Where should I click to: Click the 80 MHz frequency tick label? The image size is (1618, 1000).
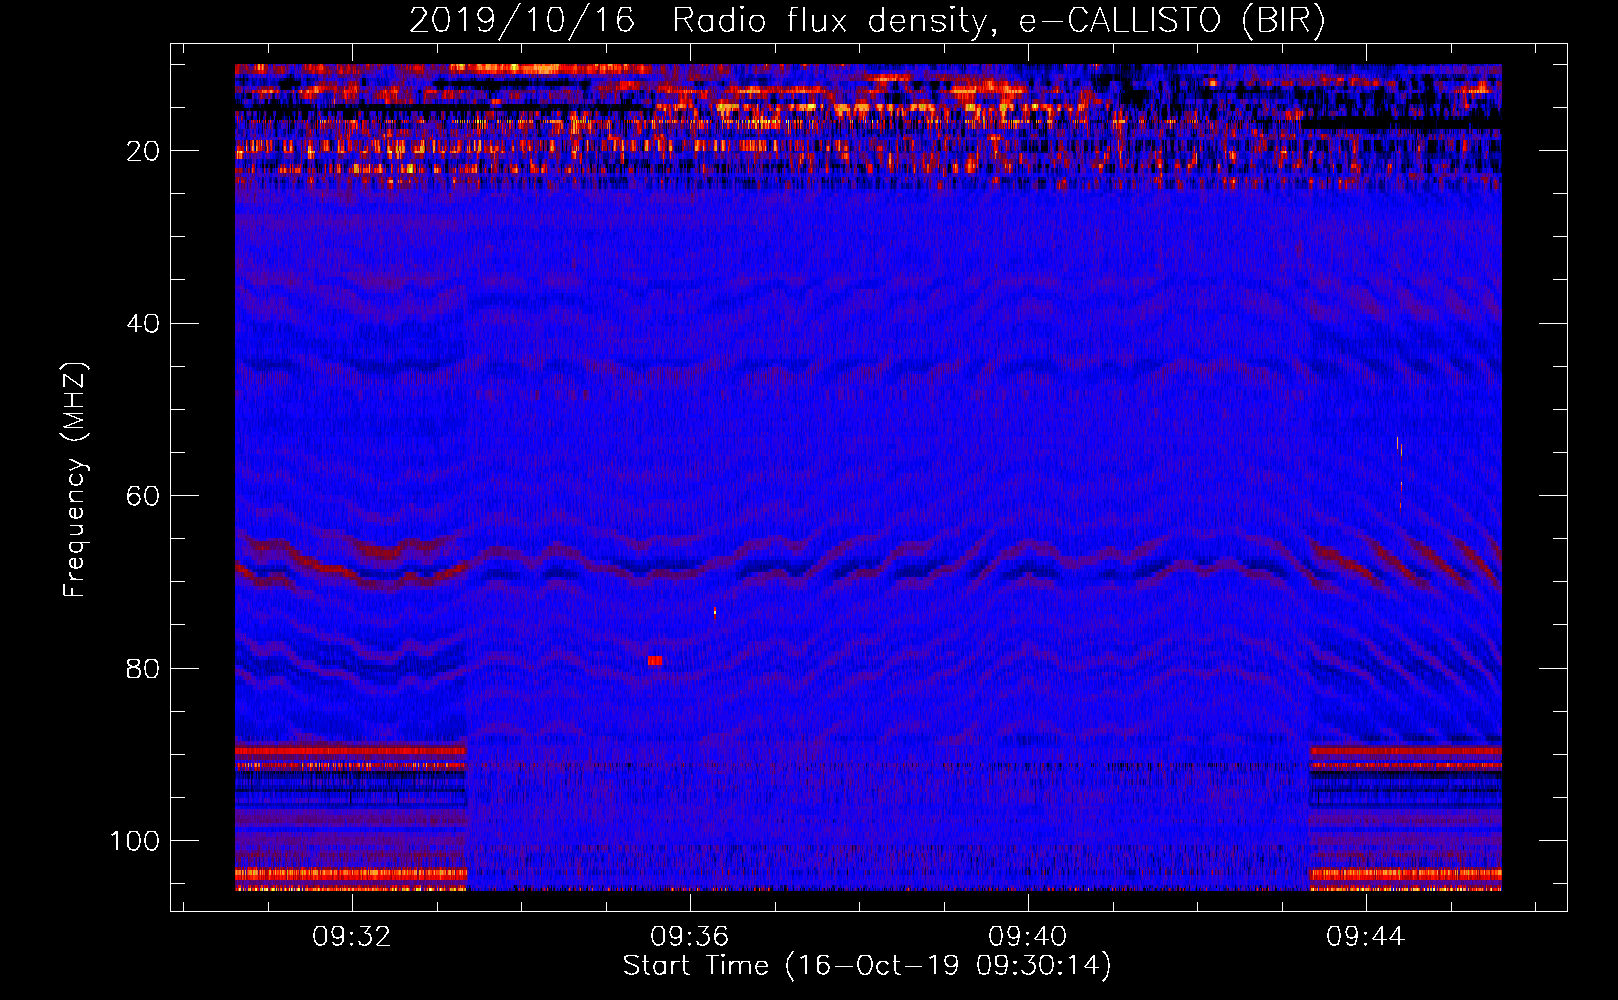point(143,669)
